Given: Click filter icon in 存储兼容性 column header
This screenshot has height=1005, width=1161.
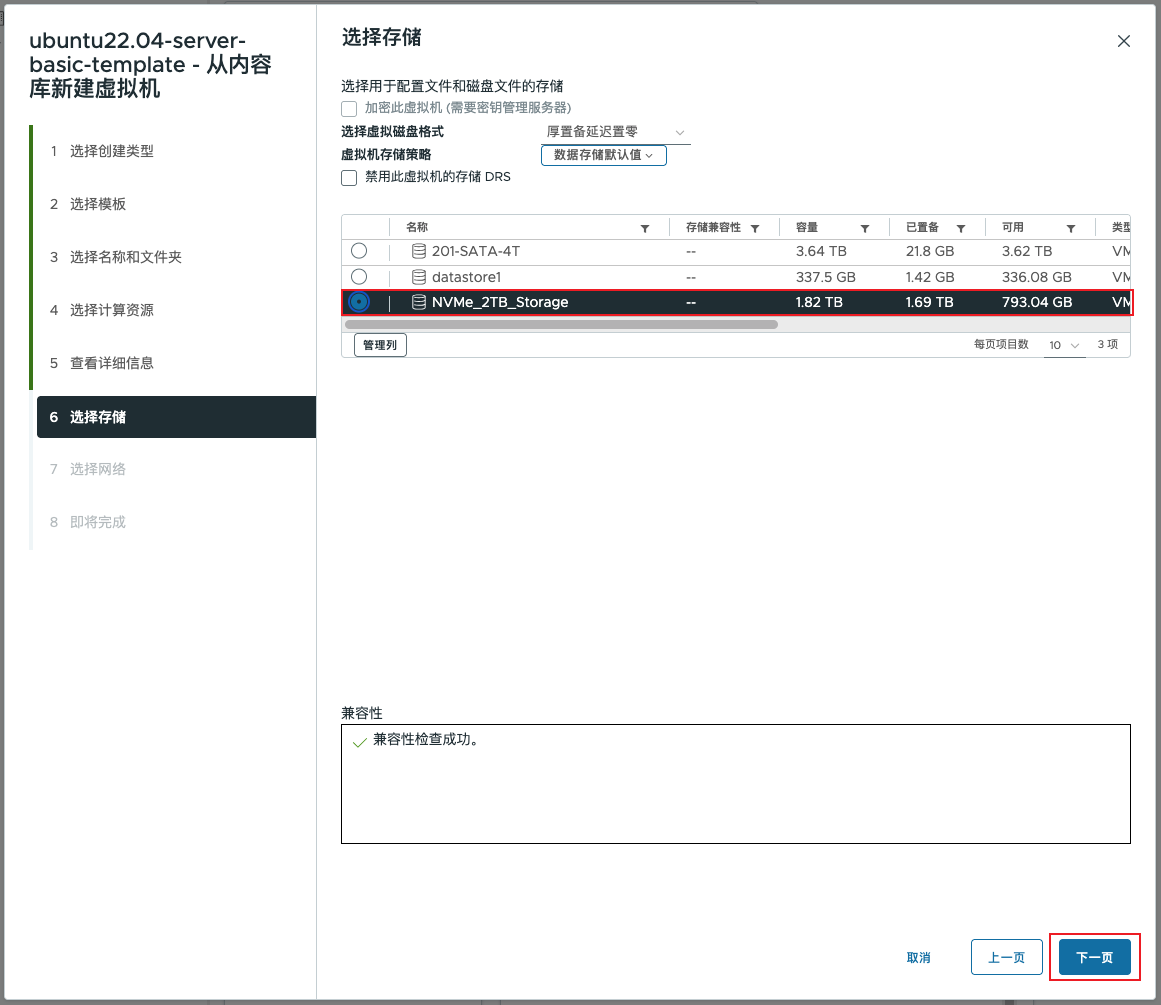Looking at the screenshot, I should (755, 228).
